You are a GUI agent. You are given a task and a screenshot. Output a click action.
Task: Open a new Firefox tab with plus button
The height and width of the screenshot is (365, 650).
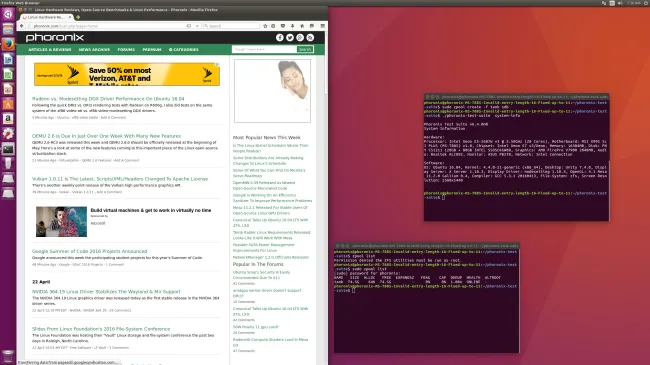pos(78,17)
